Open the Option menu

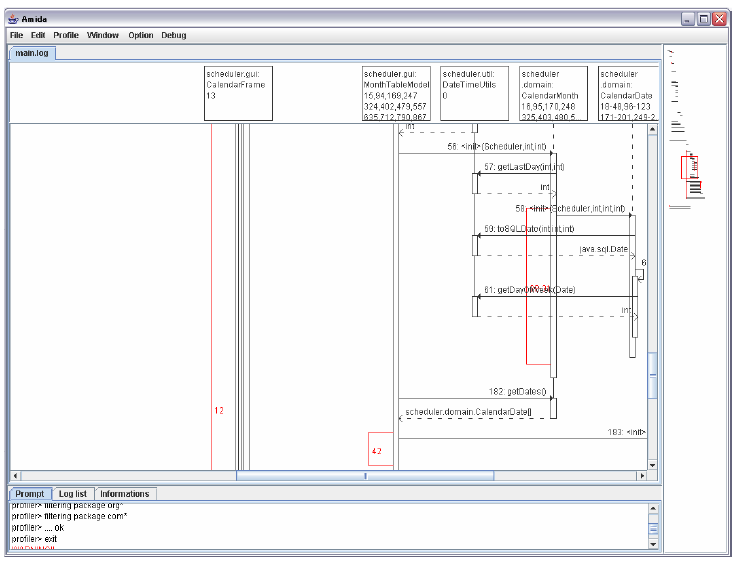coord(141,35)
